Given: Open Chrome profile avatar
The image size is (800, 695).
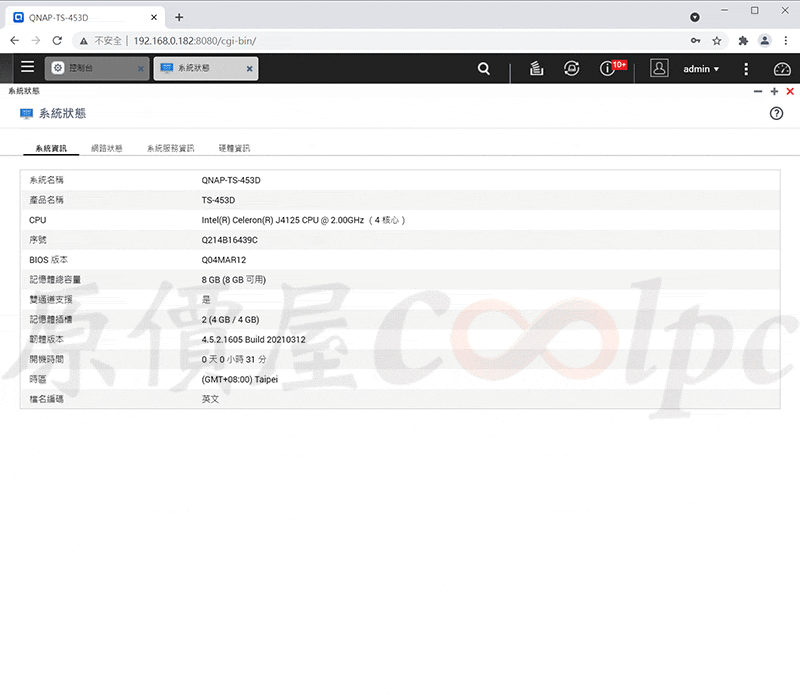Looking at the screenshot, I should [764, 41].
